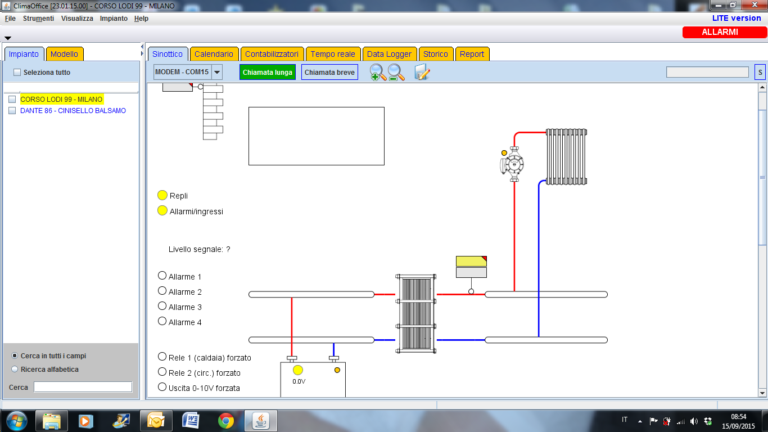Image resolution: width=768 pixels, height=432 pixels.
Task: Click the radiator symbol in schematic
Action: [x=566, y=156]
